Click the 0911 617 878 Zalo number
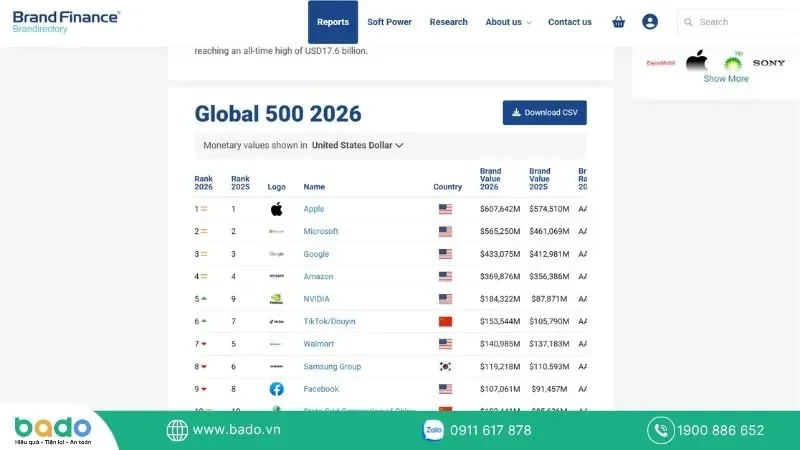800x450 pixels. coord(491,431)
